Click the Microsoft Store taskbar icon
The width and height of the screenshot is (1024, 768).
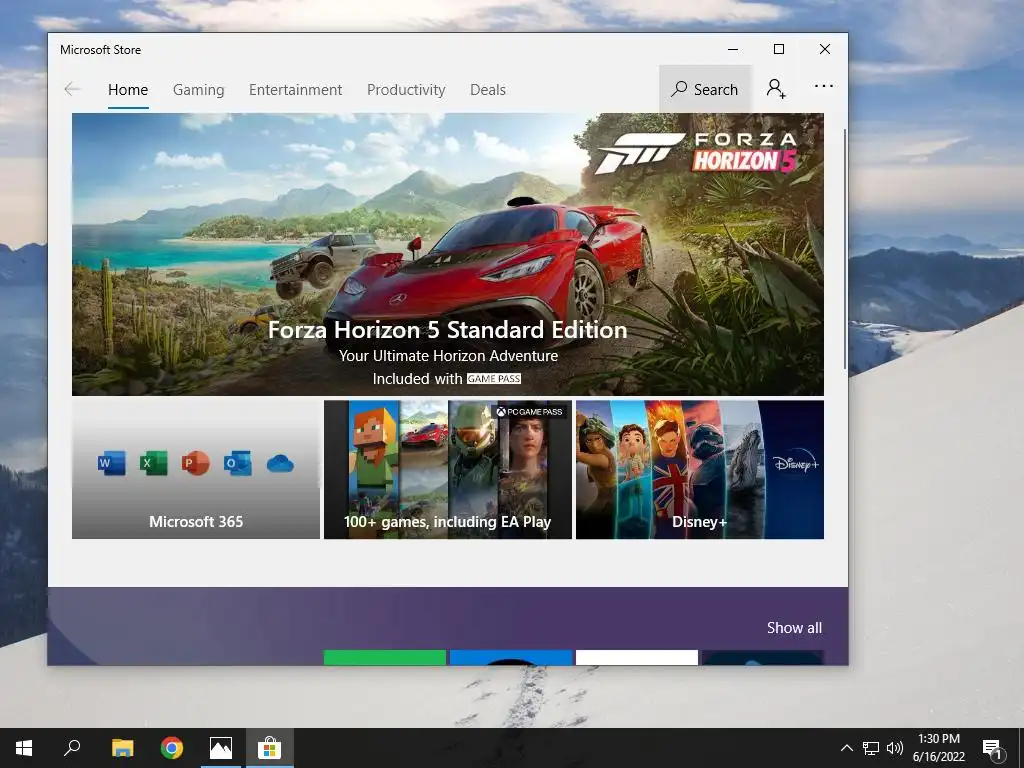coord(269,748)
